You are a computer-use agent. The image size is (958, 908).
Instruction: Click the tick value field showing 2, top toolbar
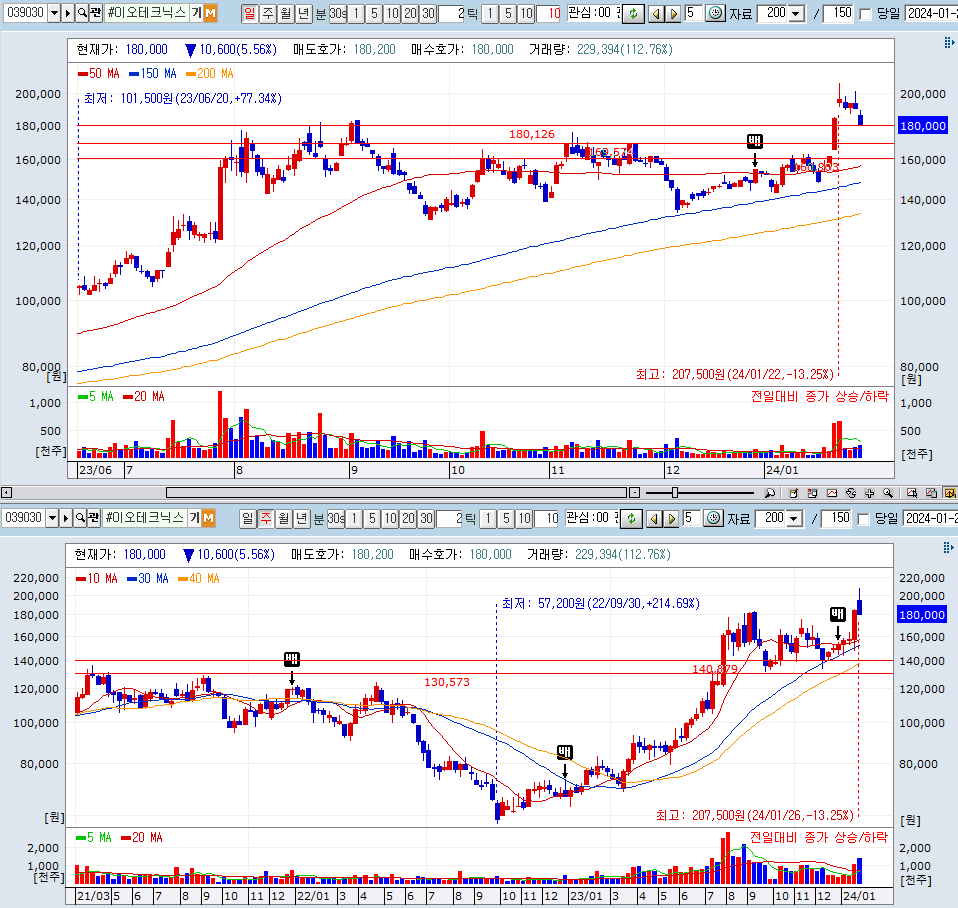click(x=452, y=13)
